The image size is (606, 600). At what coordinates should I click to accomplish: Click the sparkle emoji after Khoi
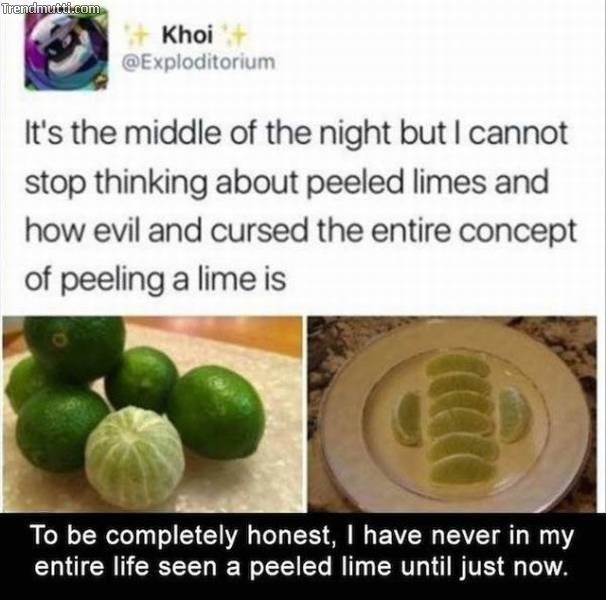pyautogui.click(x=234, y=38)
